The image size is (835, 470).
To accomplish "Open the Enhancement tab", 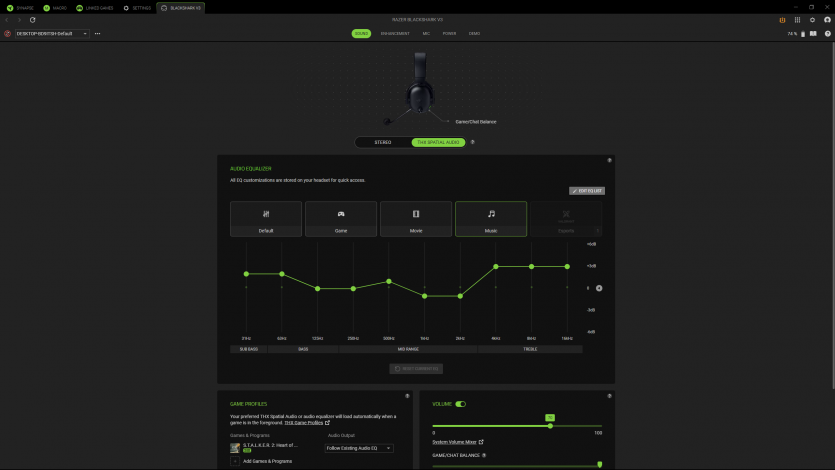I will pyautogui.click(x=395, y=33).
